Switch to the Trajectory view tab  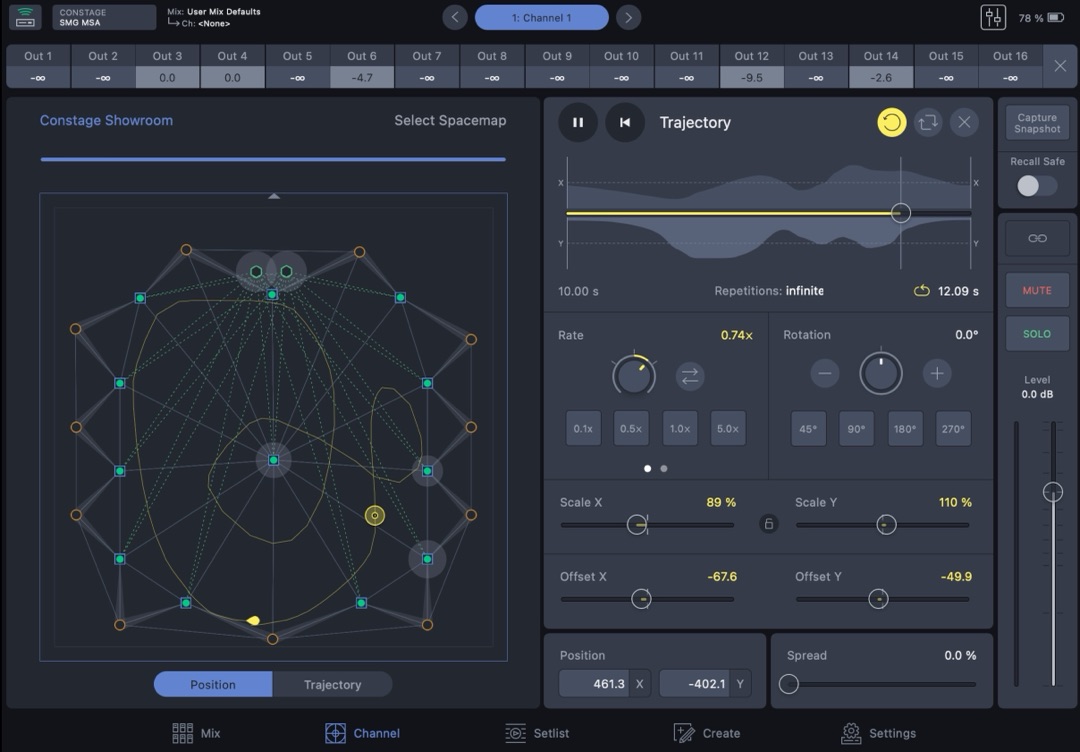tap(332, 685)
